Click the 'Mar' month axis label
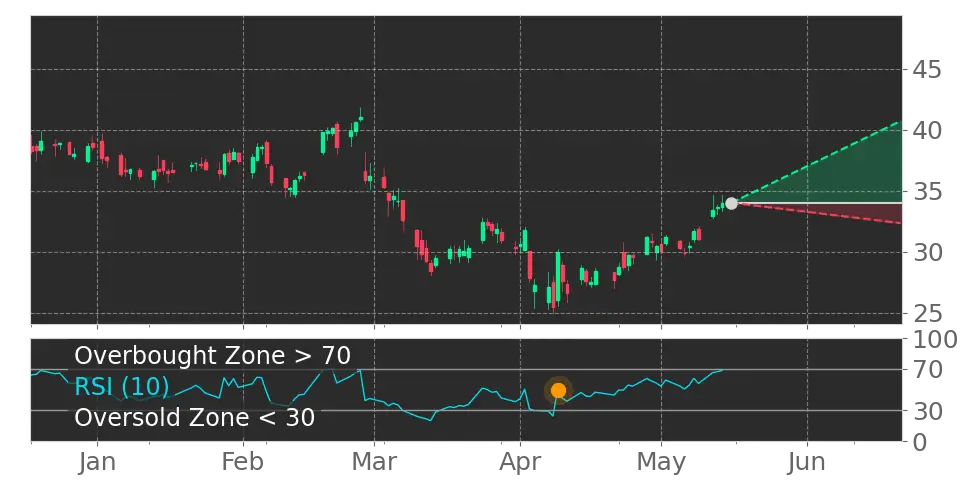 click(374, 462)
